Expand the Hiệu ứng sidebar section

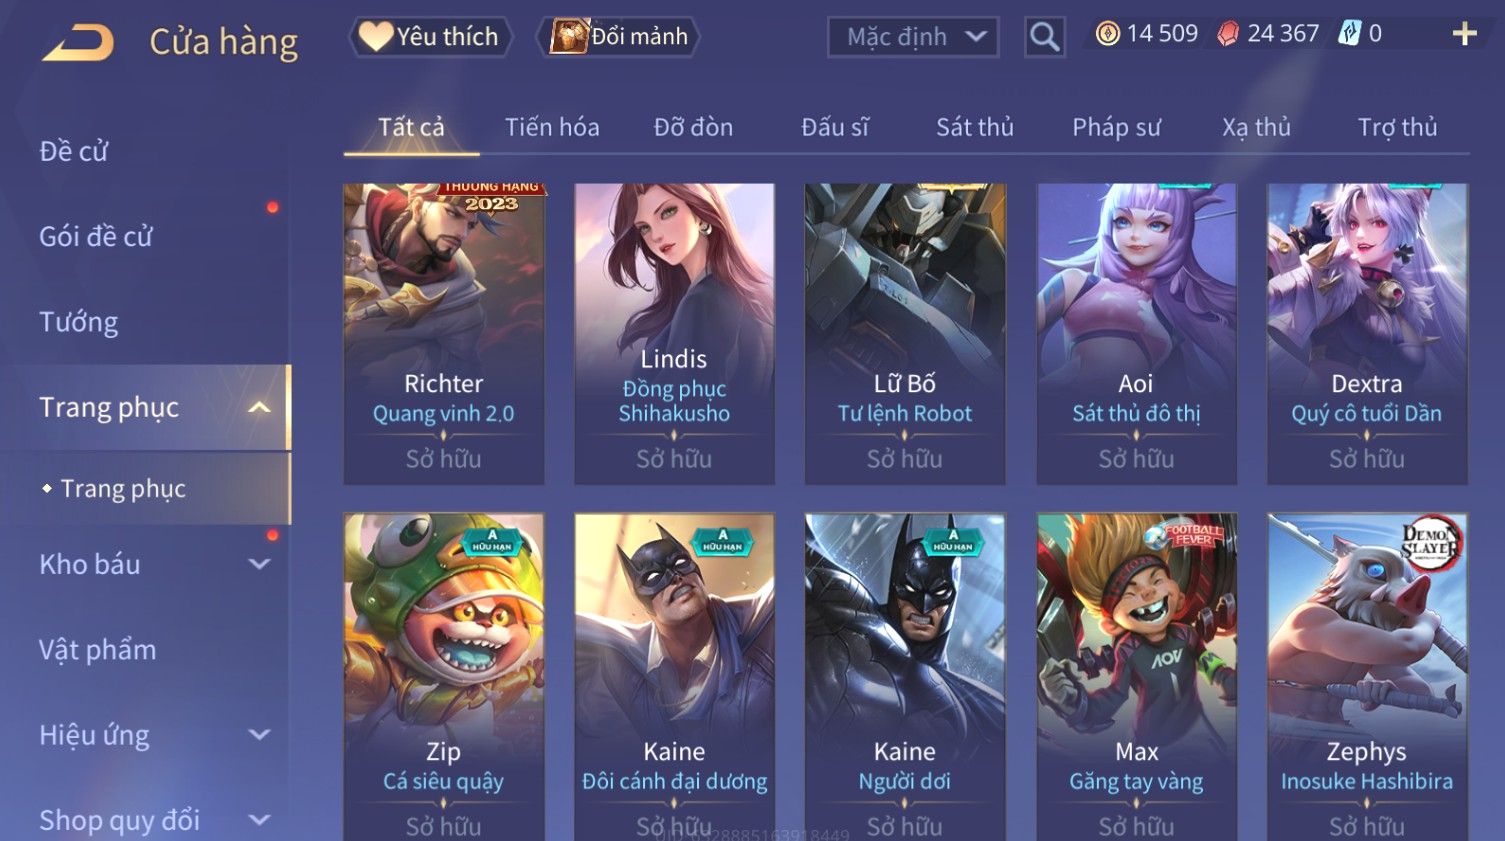[x=259, y=735]
